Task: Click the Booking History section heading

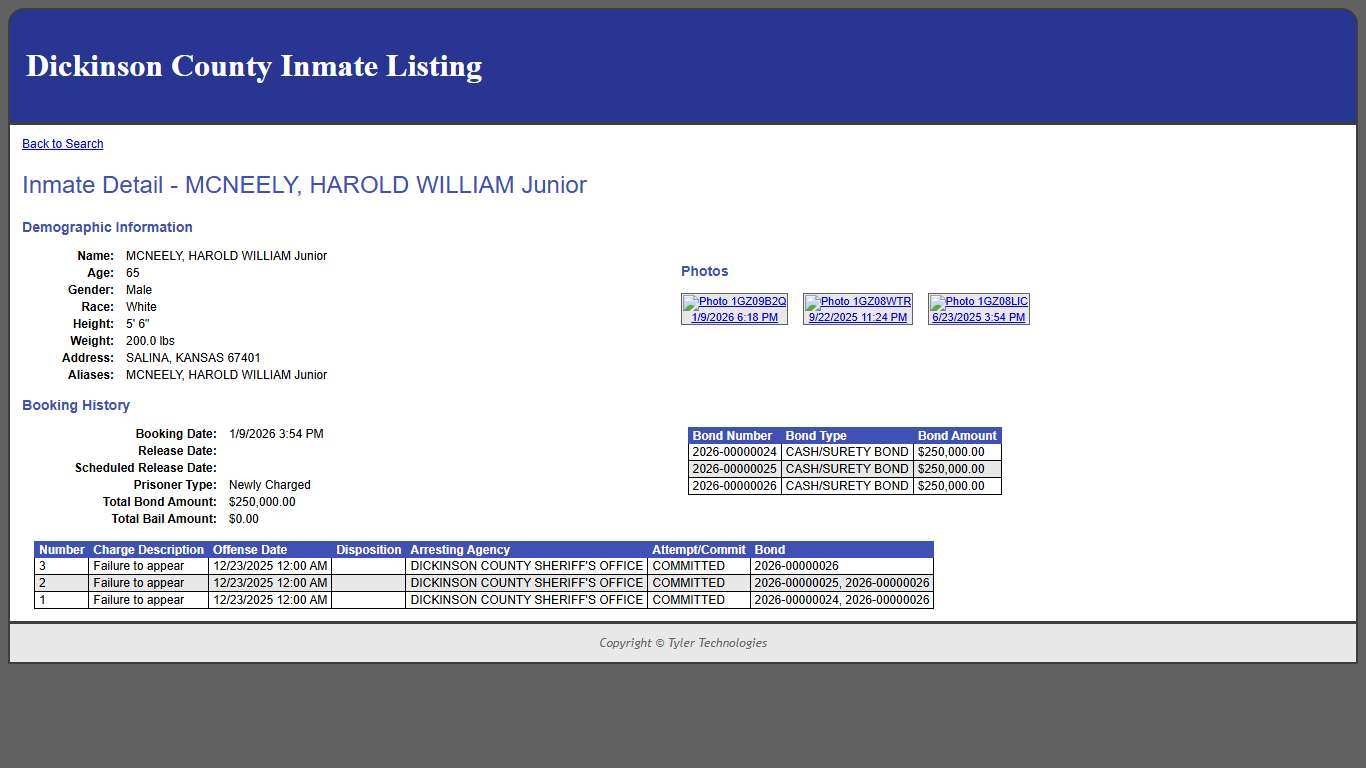Action: (75, 405)
